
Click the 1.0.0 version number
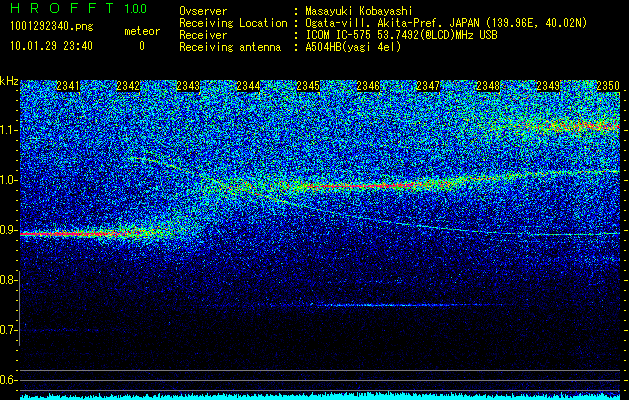pyautogui.click(x=136, y=8)
